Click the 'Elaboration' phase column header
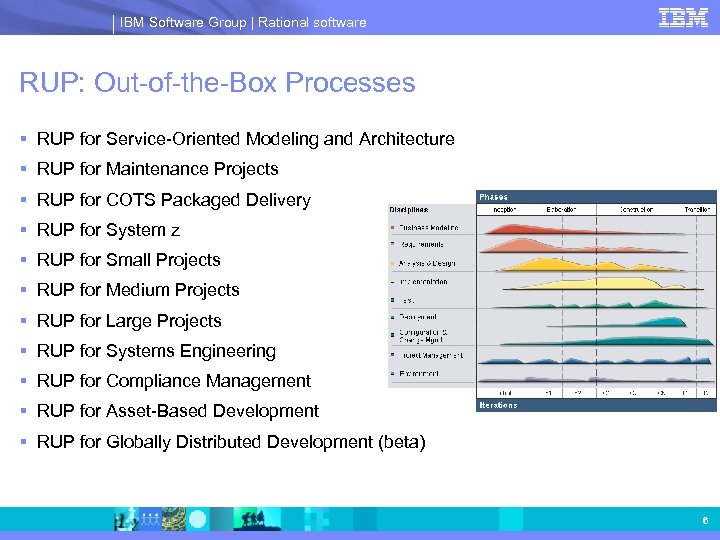The width and height of the screenshot is (720, 540). click(561, 209)
